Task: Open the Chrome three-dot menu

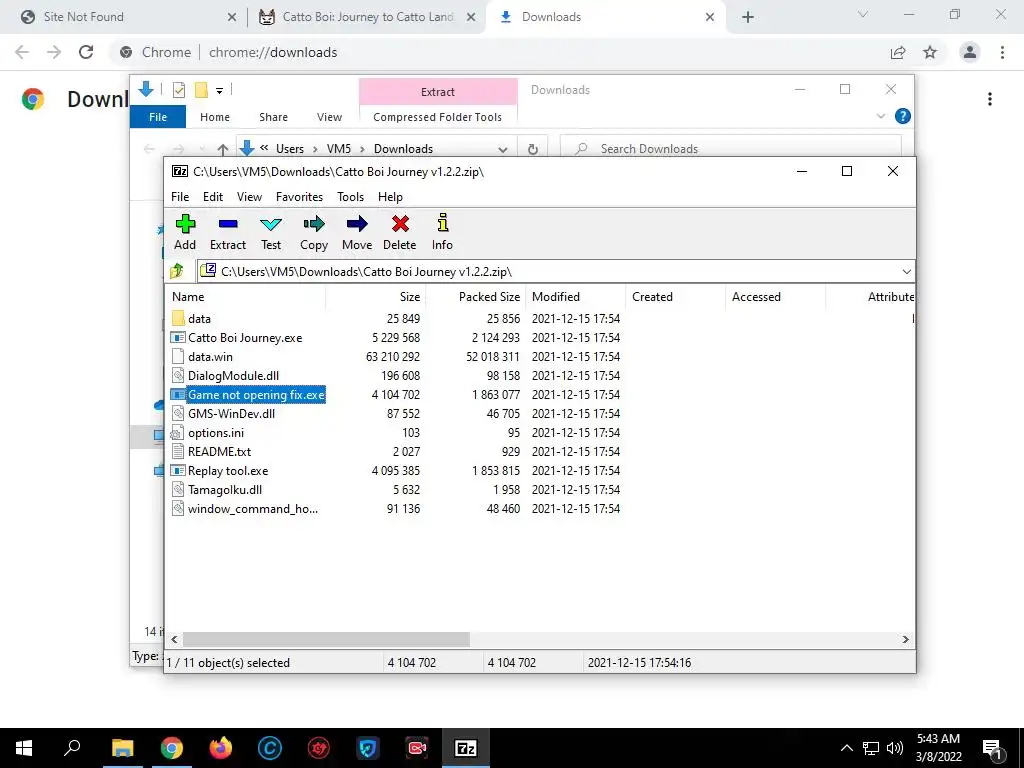Action: tap(1002, 52)
